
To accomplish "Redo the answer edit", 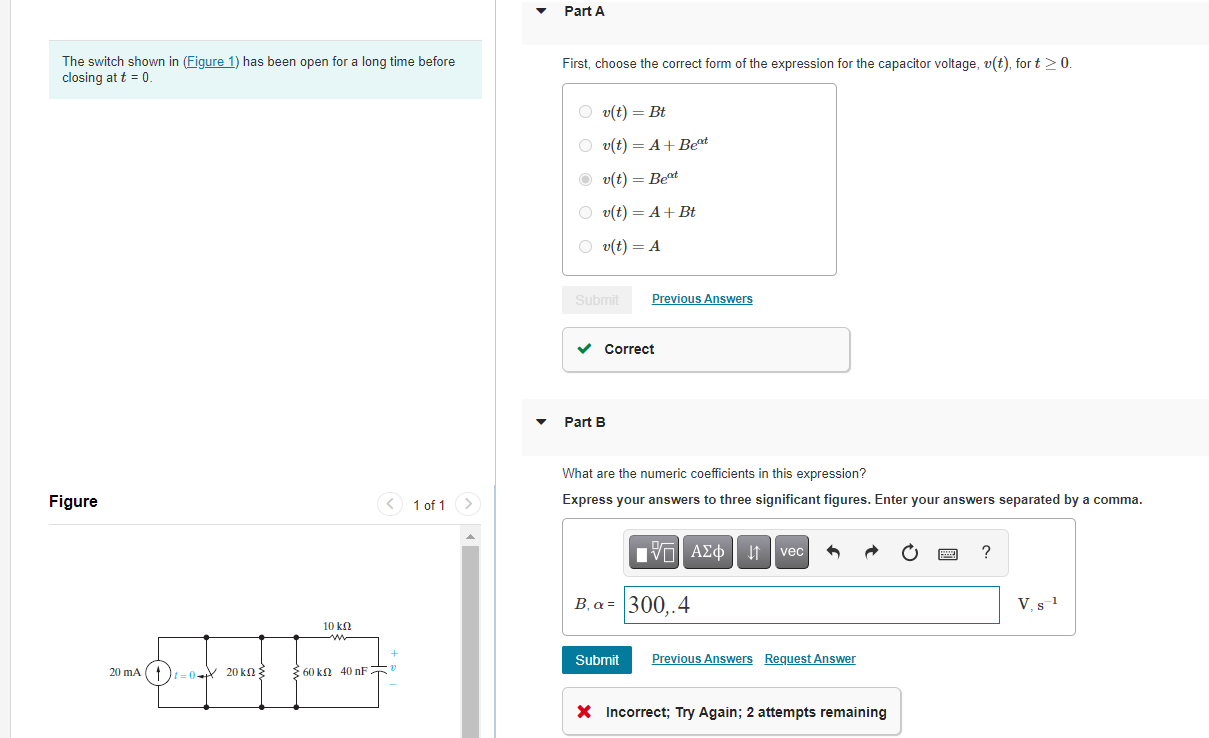I will pyautogui.click(x=871, y=551).
